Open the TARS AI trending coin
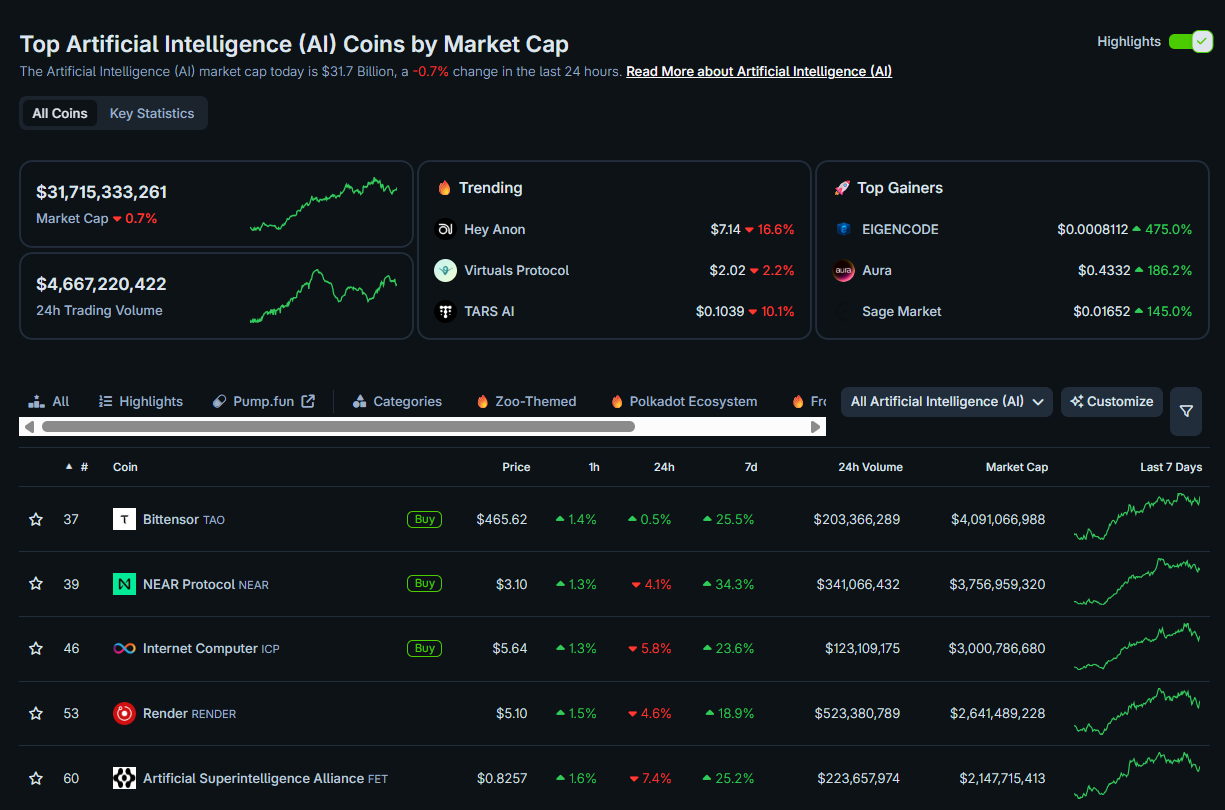Screen dimensions: 1225x810 coord(489,311)
